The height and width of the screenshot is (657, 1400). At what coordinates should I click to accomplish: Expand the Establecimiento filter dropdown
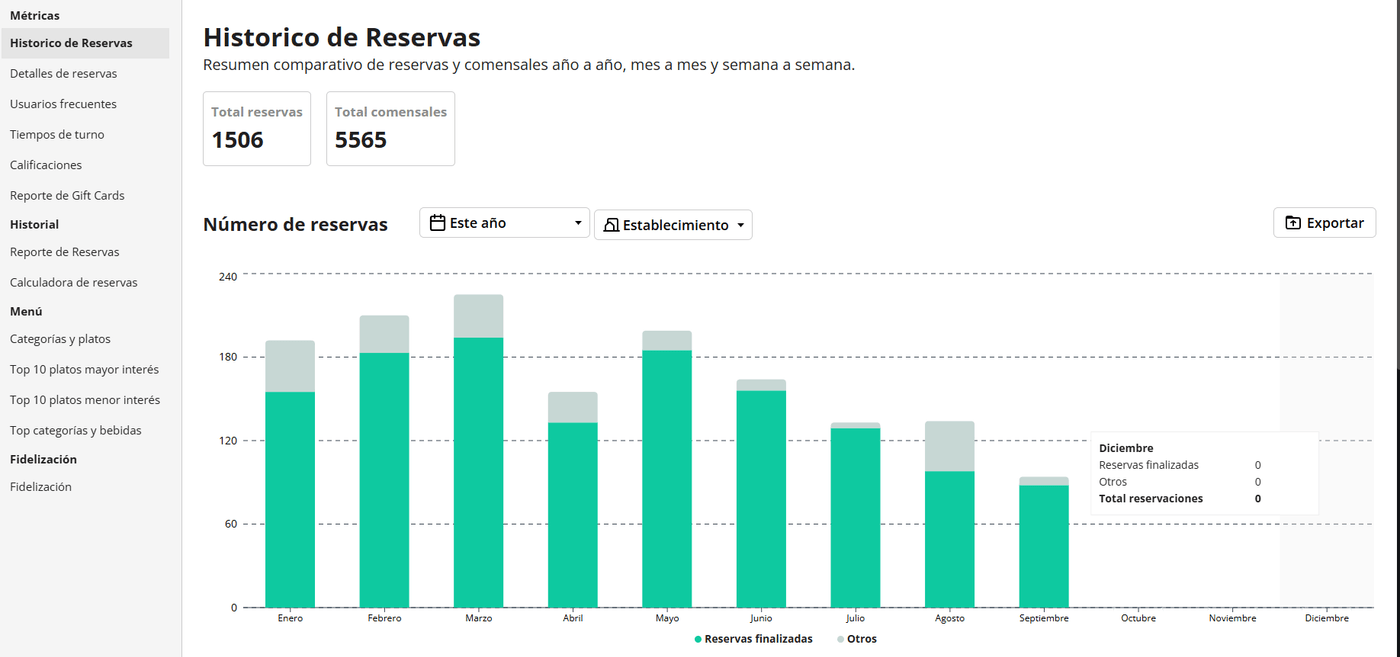tap(673, 225)
